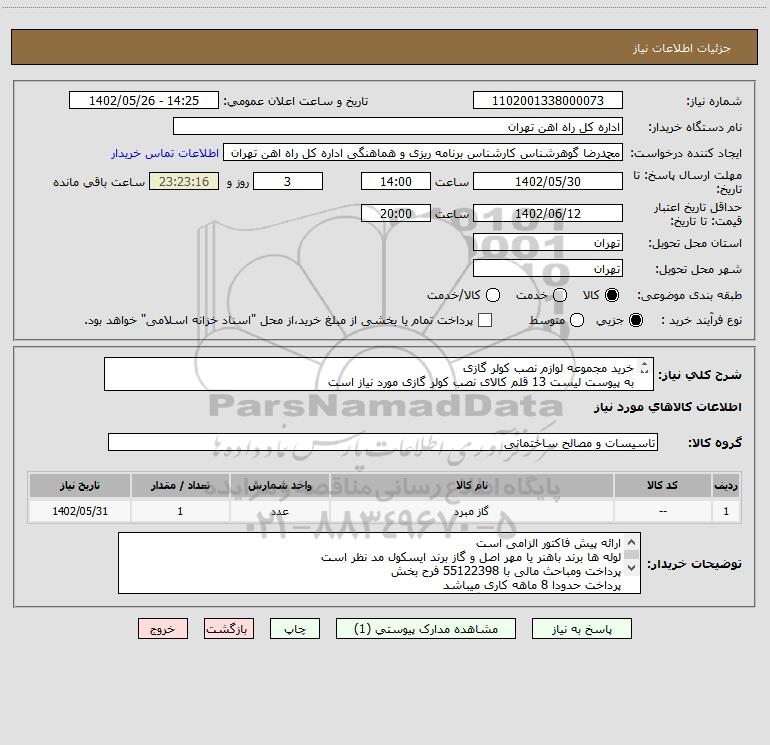Image resolution: width=770 pixels, height=745 pixels.
Task: Click the اطلاعات کالاهای مورد نیاز section heading
Action: pos(667,407)
